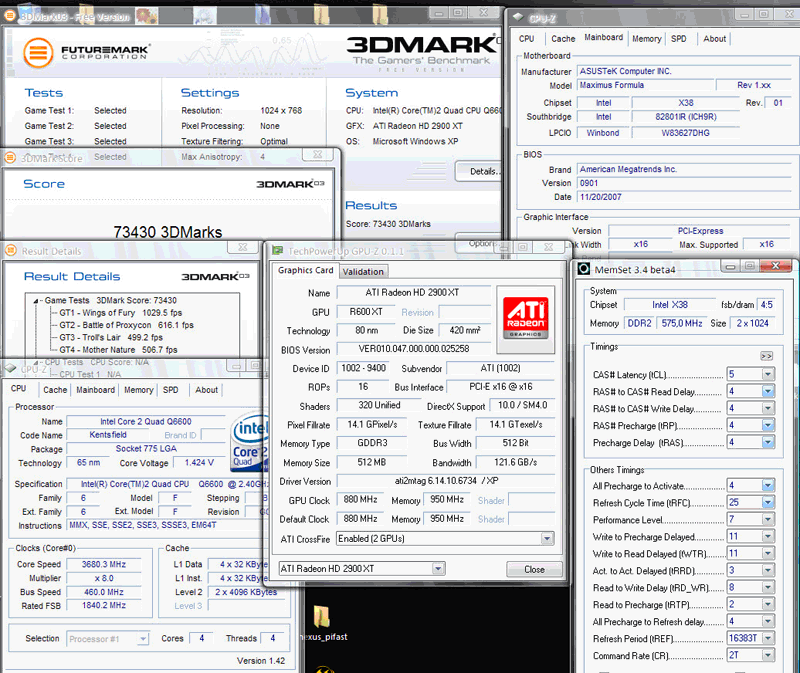Screen dimensions: 800x673
Task: Select the CPU tab above the Processor section
Action: (x=19, y=389)
